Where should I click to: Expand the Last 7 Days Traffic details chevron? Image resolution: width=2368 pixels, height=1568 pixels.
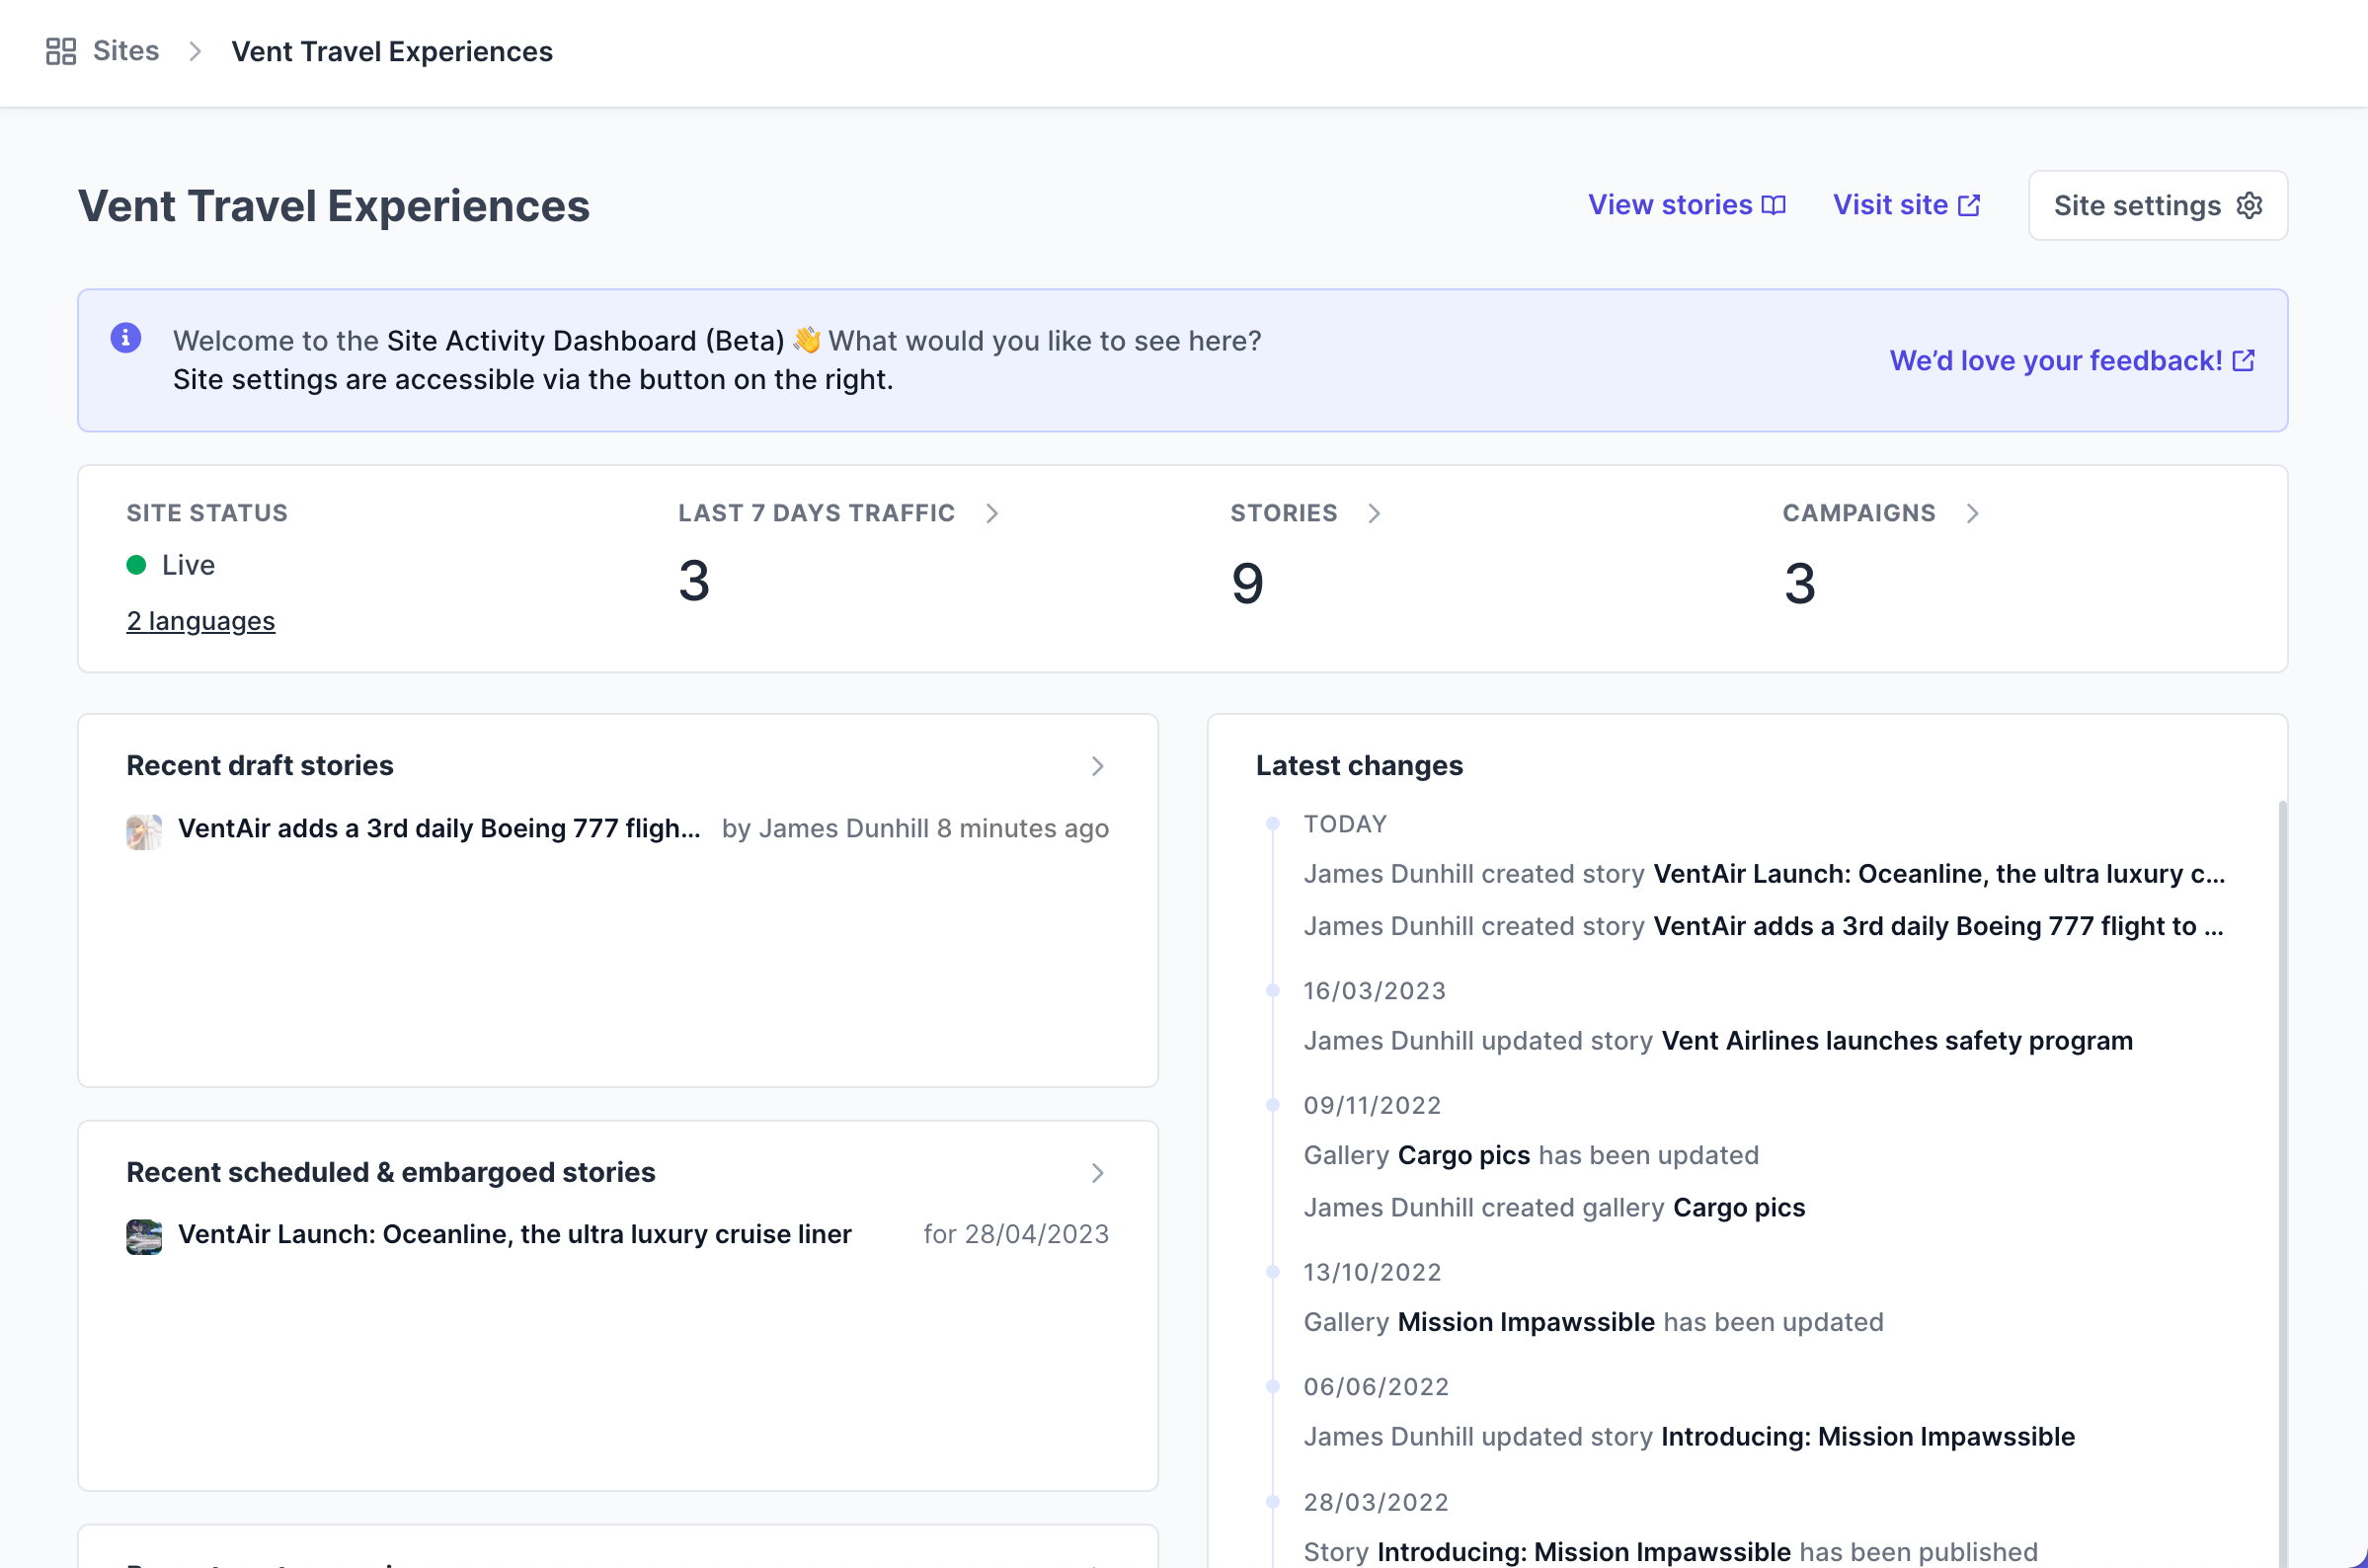point(992,513)
